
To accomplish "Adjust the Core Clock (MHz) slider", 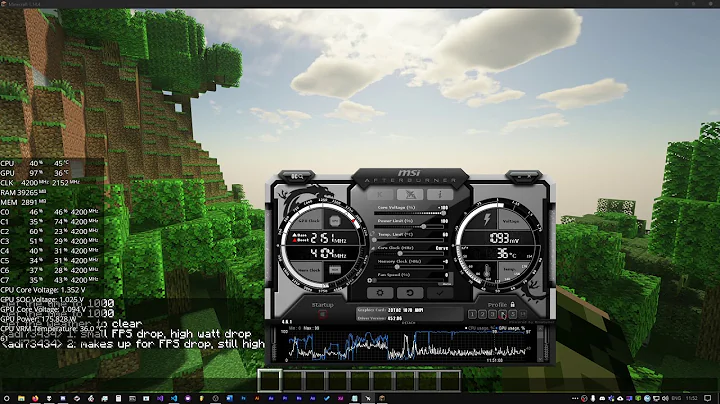I will [410, 253].
